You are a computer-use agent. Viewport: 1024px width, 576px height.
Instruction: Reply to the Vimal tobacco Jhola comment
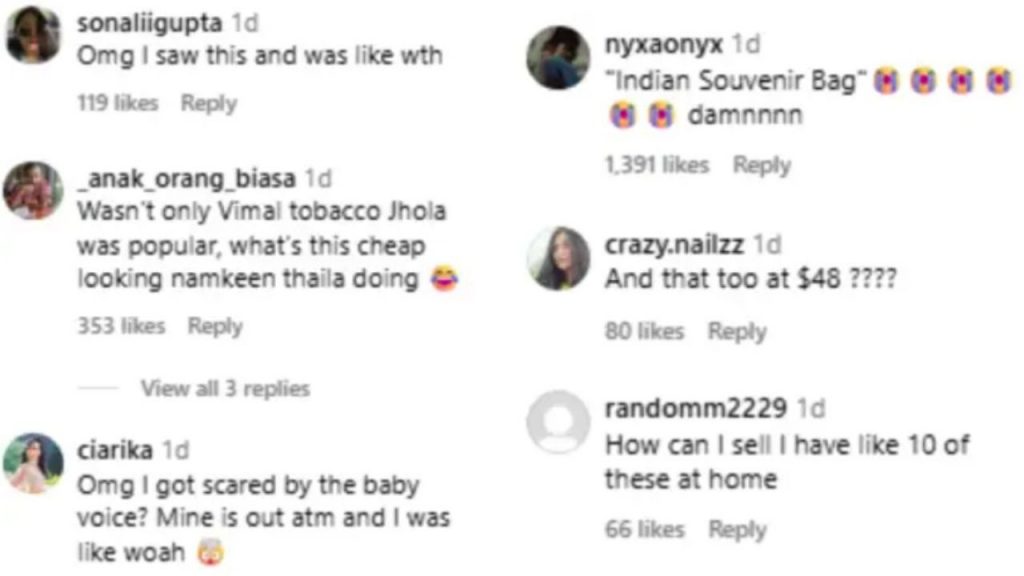[215, 326]
